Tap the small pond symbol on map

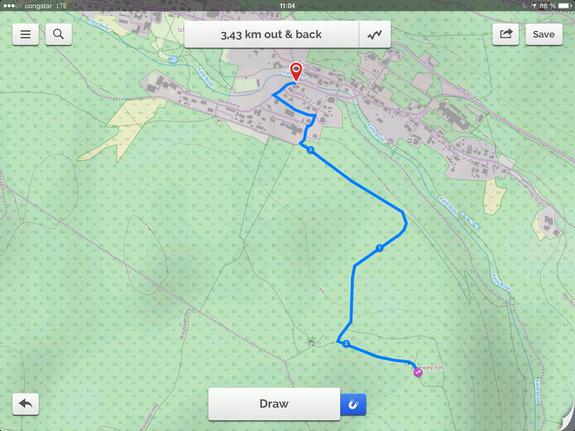(x=174, y=59)
